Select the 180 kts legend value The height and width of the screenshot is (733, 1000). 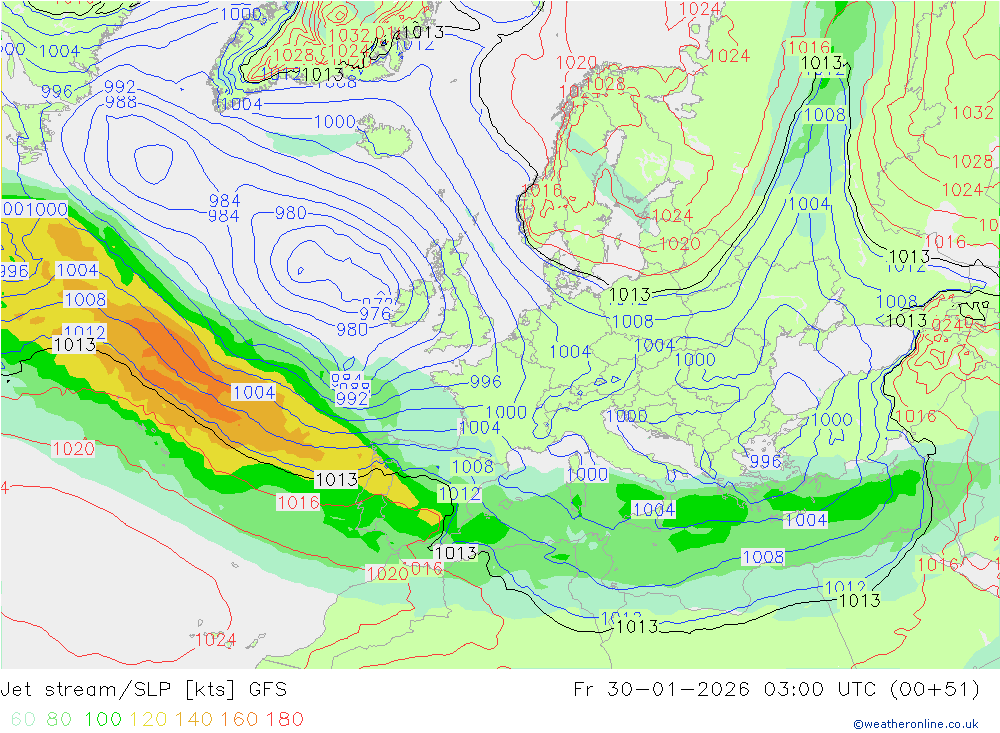(x=284, y=720)
